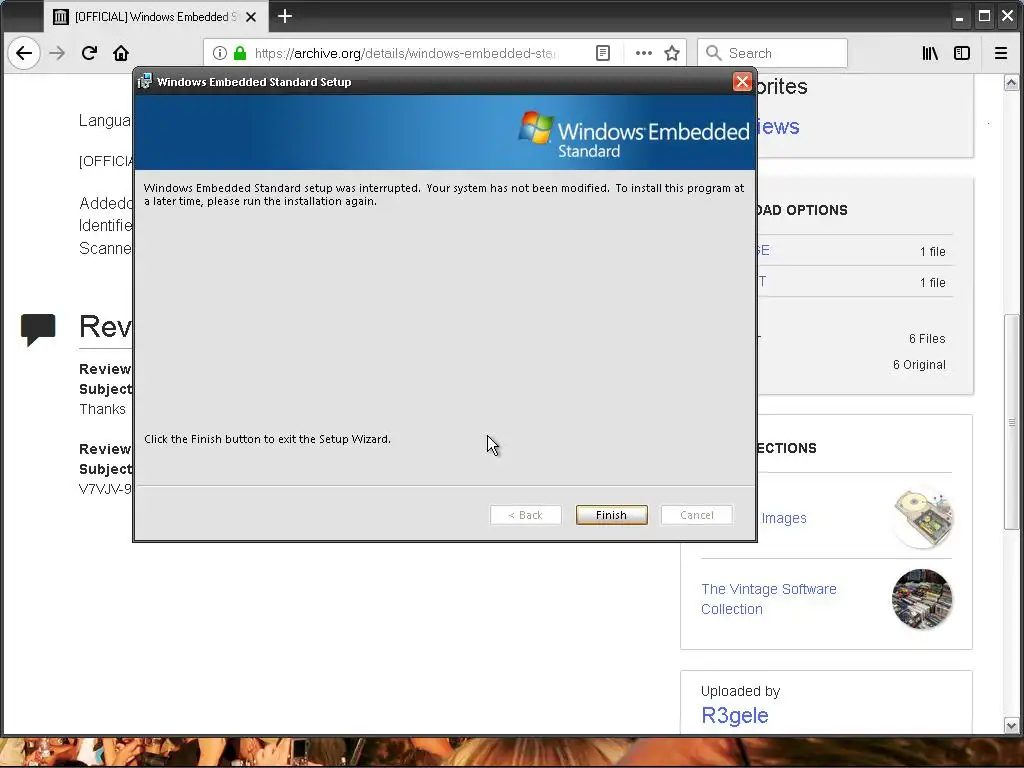Go back with the browser back arrow
The width and height of the screenshot is (1024, 768).
24,53
